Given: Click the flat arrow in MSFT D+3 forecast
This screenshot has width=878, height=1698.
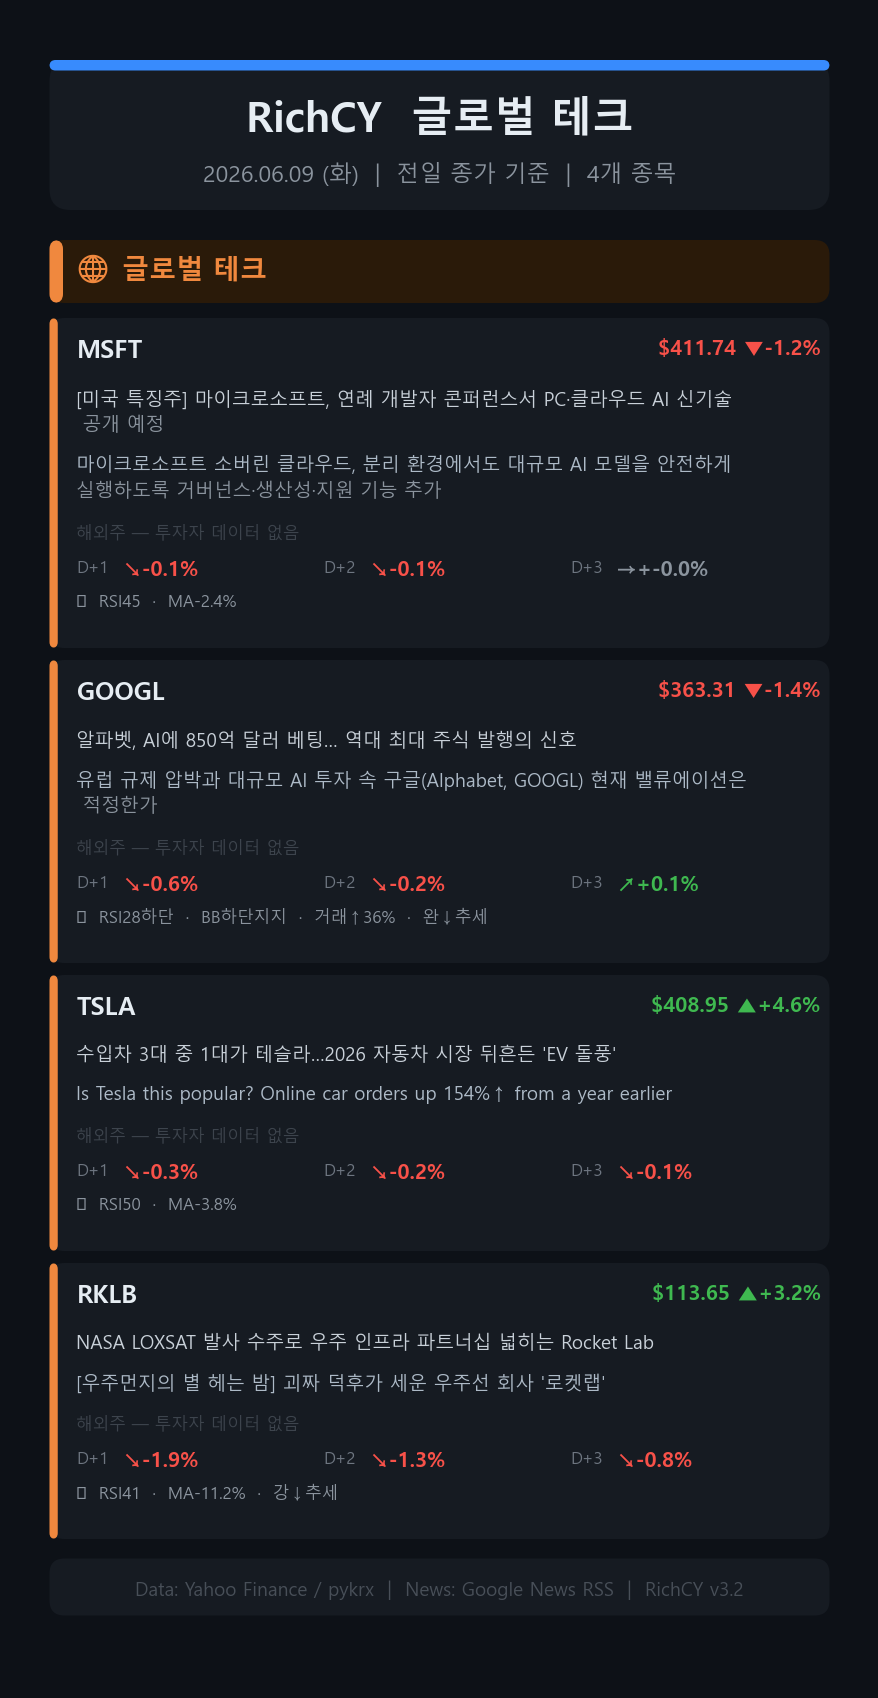Looking at the screenshot, I should [627, 569].
